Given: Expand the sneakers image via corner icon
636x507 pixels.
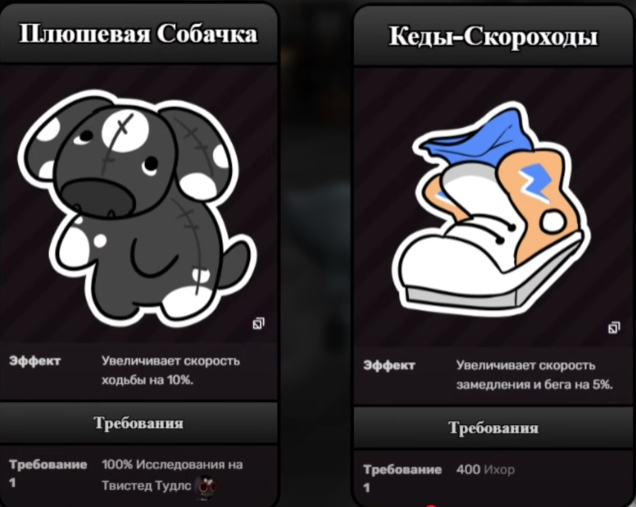Looking at the screenshot, I should [x=614, y=327].
